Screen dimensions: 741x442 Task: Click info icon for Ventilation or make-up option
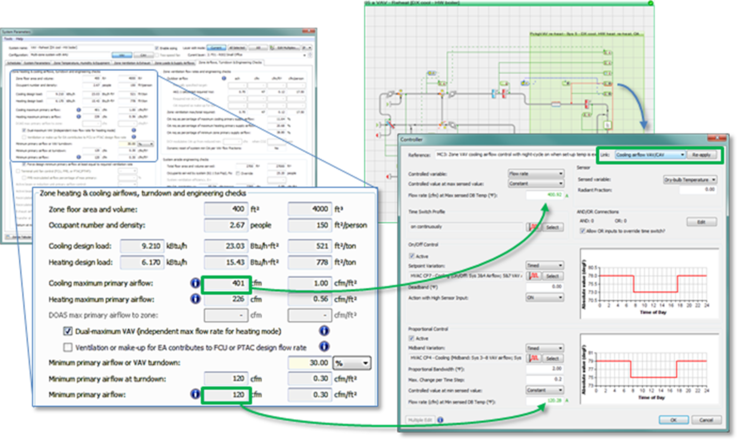pos(325,346)
